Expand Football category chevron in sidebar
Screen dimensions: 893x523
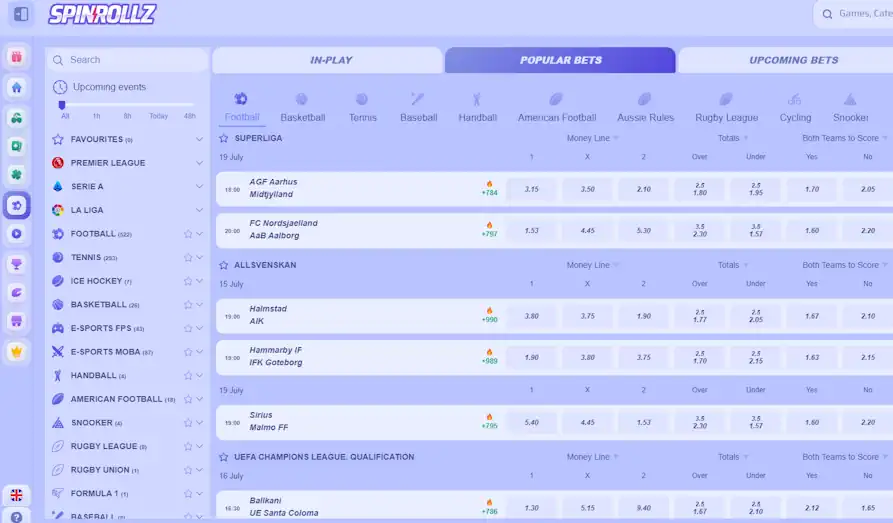(199, 234)
